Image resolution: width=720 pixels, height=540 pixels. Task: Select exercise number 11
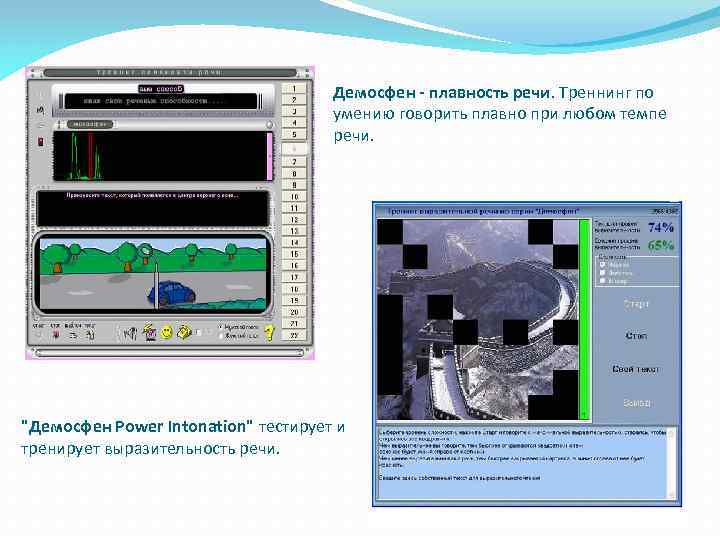[x=294, y=208]
